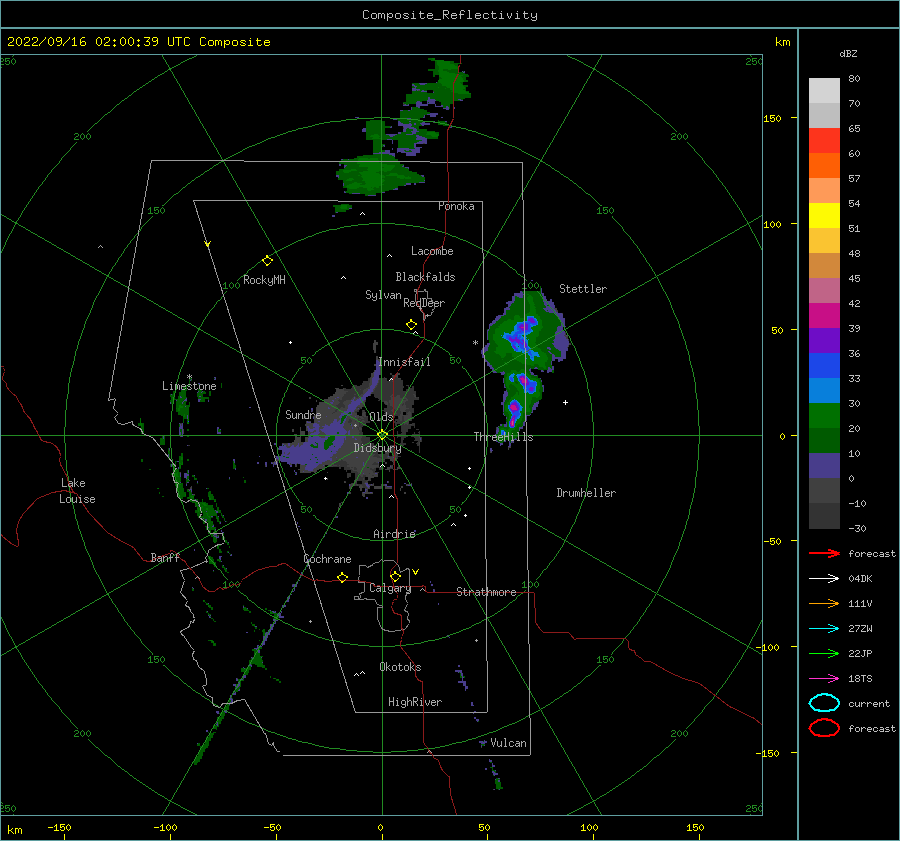This screenshot has height=841, width=900.
Task: Click the Blackfalds town label
Action: click(425, 277)
